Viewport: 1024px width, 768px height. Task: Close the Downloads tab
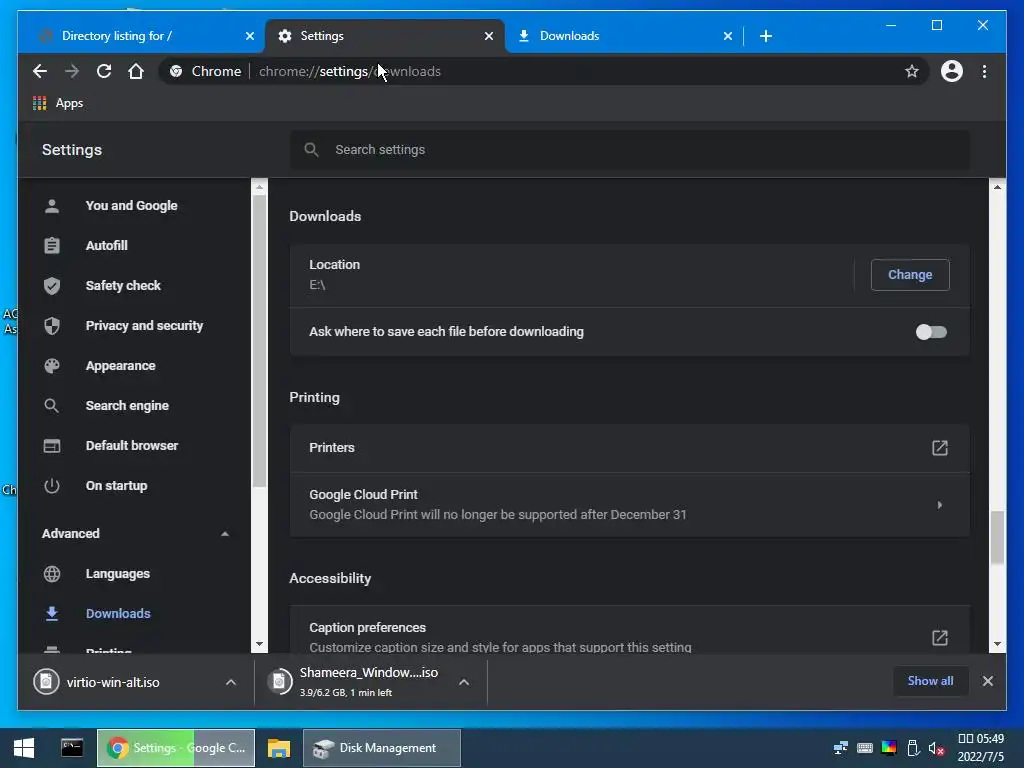click(x=728, y=36)
